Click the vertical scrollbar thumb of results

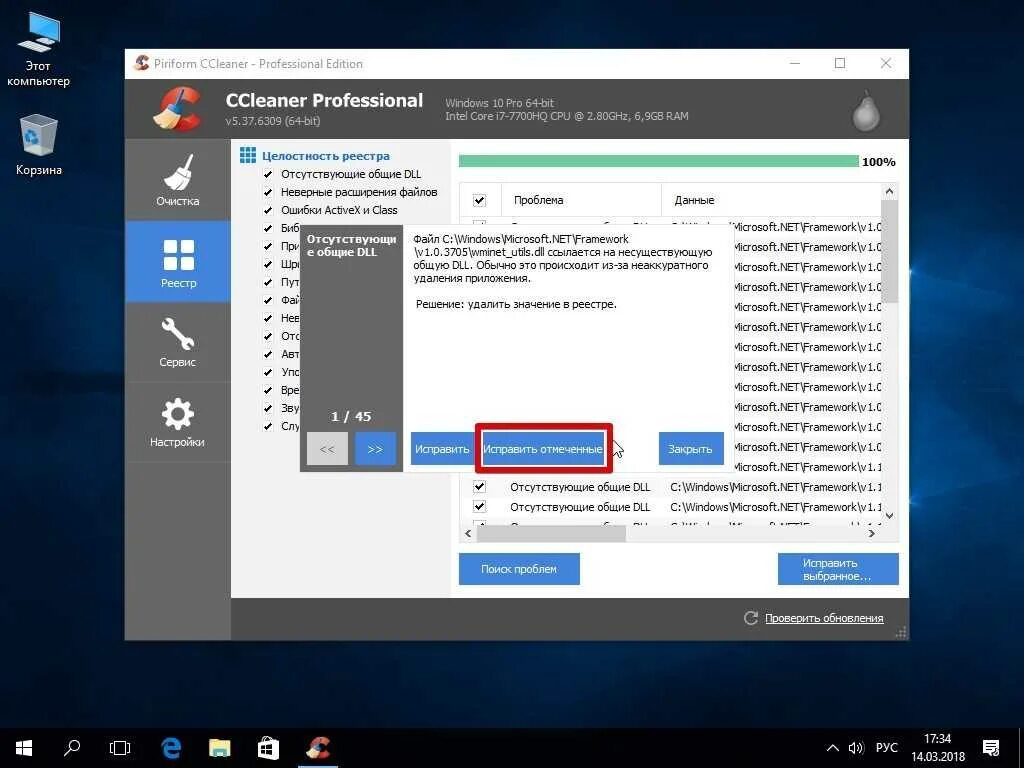[889, 251]
